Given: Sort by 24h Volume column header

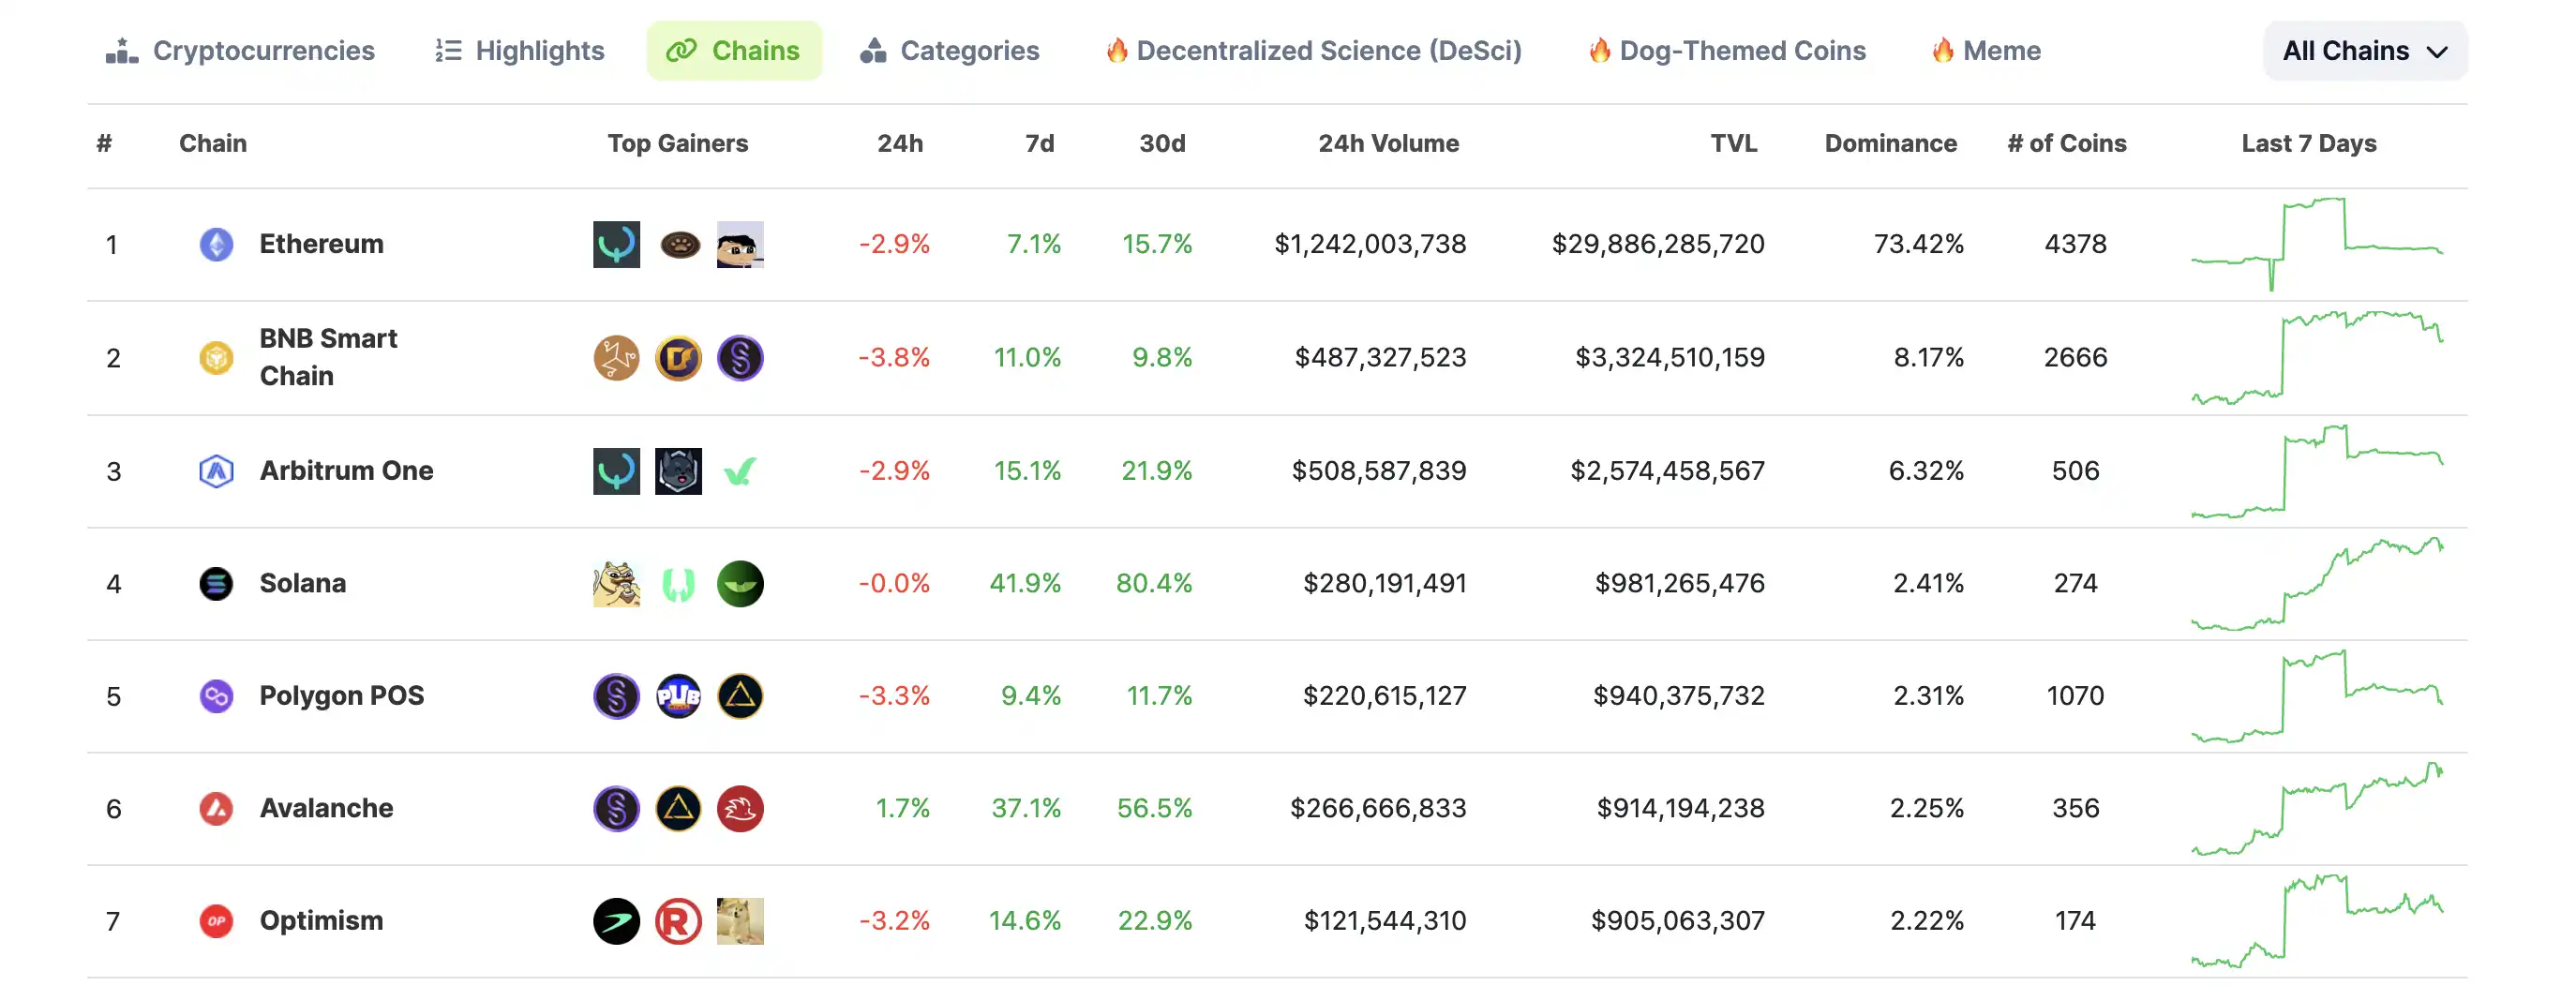Looking at the screenshot, I should point(1388,144).
